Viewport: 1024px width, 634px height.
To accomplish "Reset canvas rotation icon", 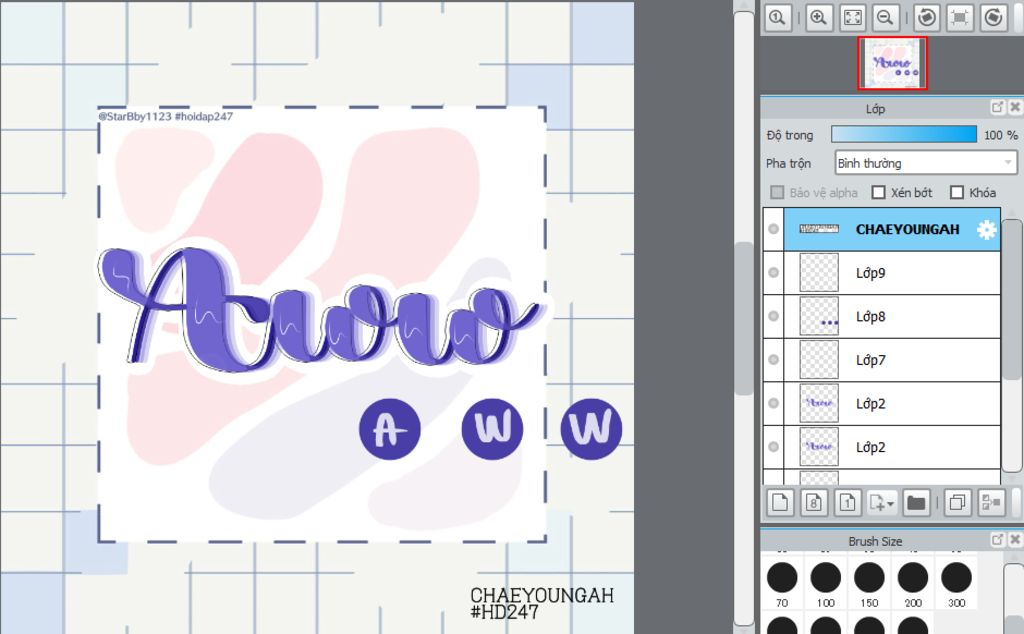I will (959, 18).
